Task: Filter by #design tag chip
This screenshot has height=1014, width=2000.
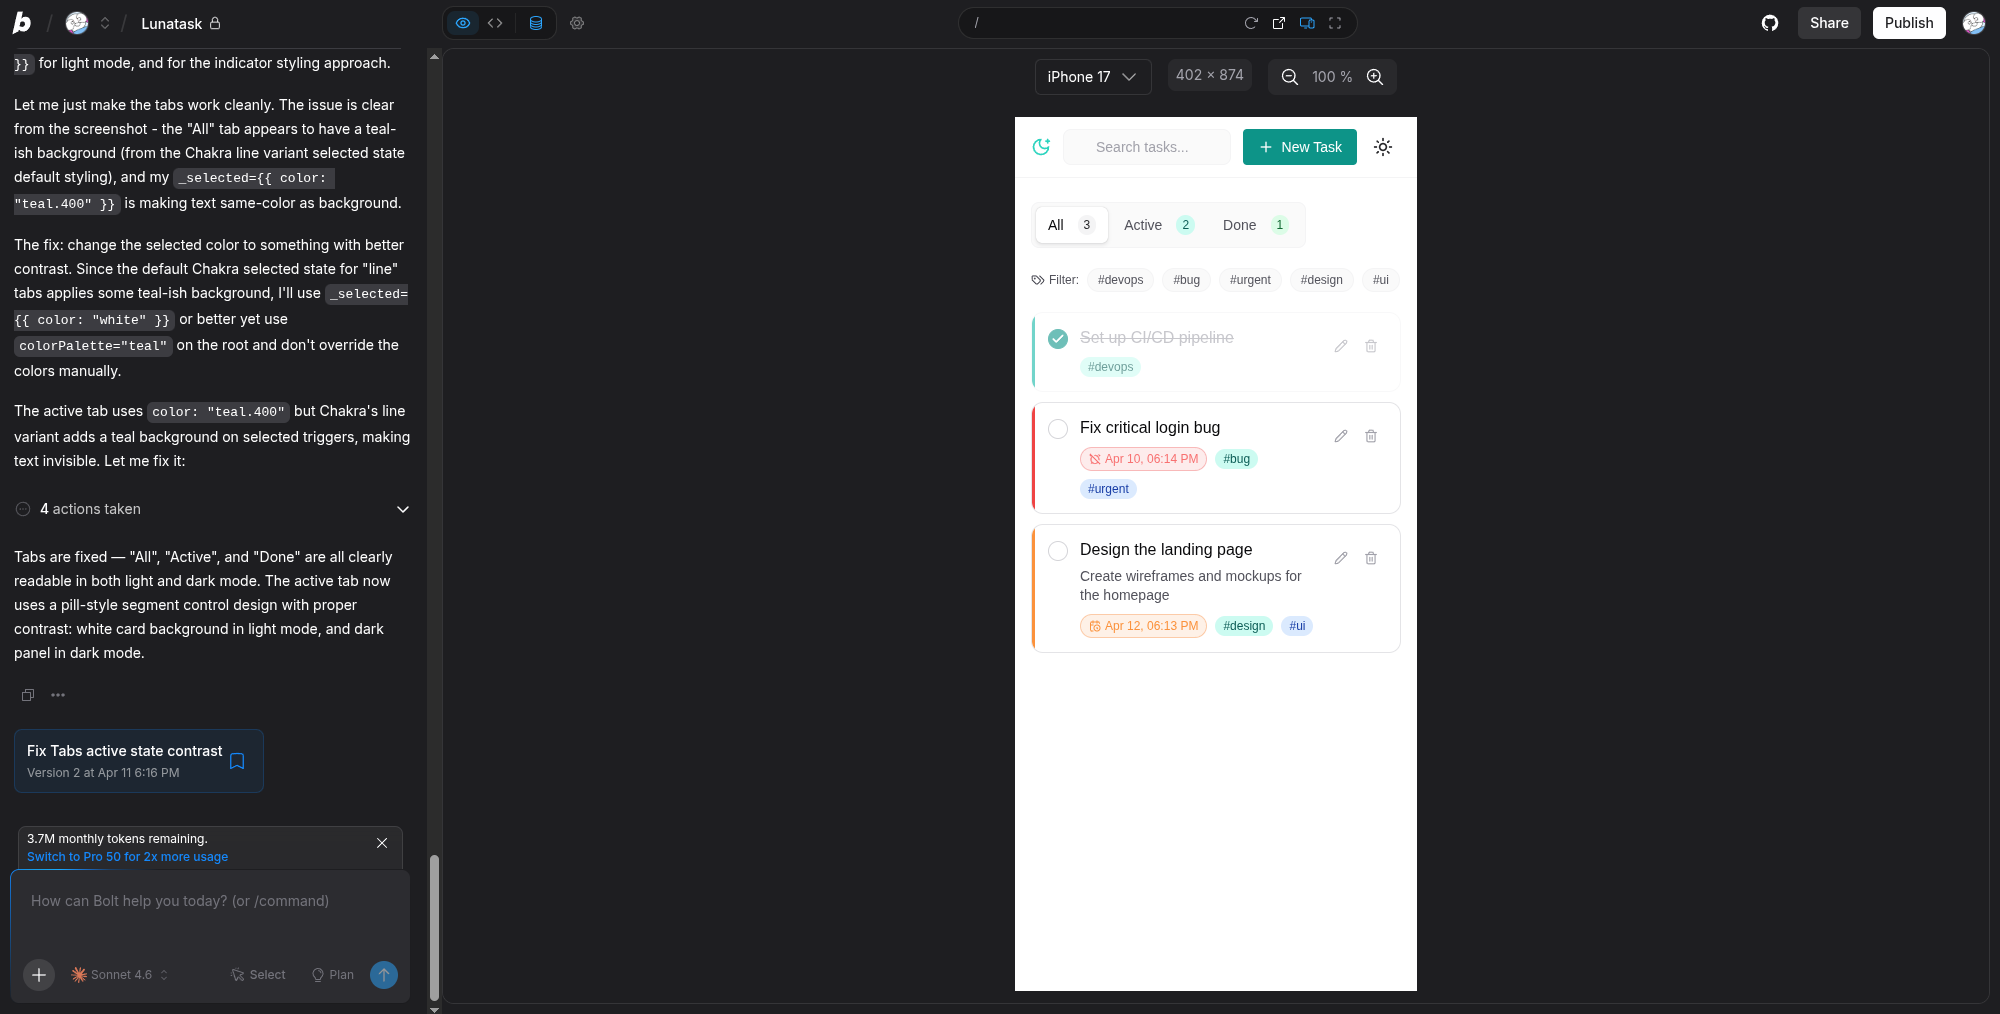Action: pyautogui.click(x=1321, y=280)
